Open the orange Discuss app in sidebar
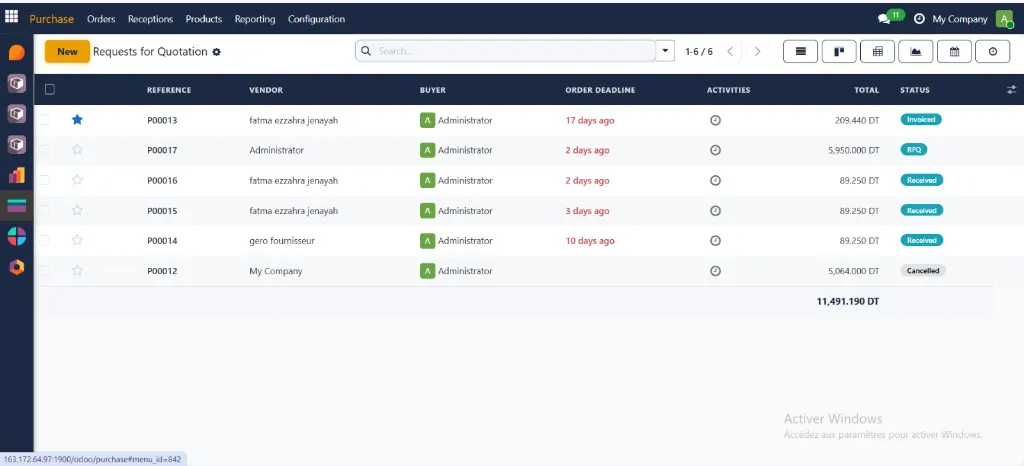This screenshot has height=466, width=1024. [x=16, y=53]
